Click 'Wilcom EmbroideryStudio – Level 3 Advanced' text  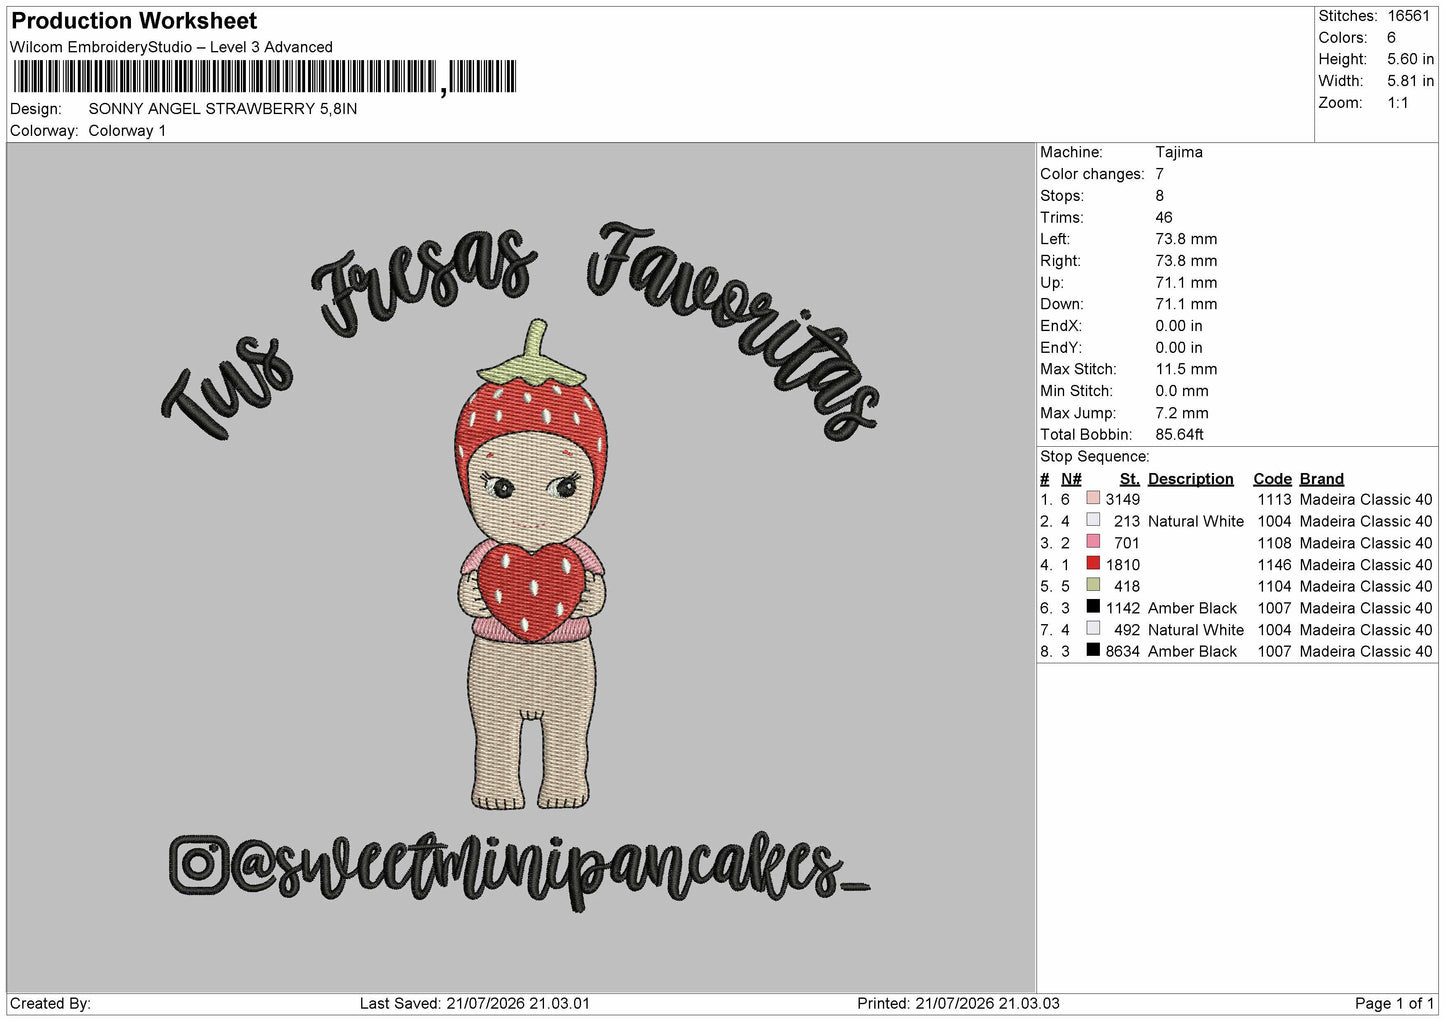pos(171,47)
